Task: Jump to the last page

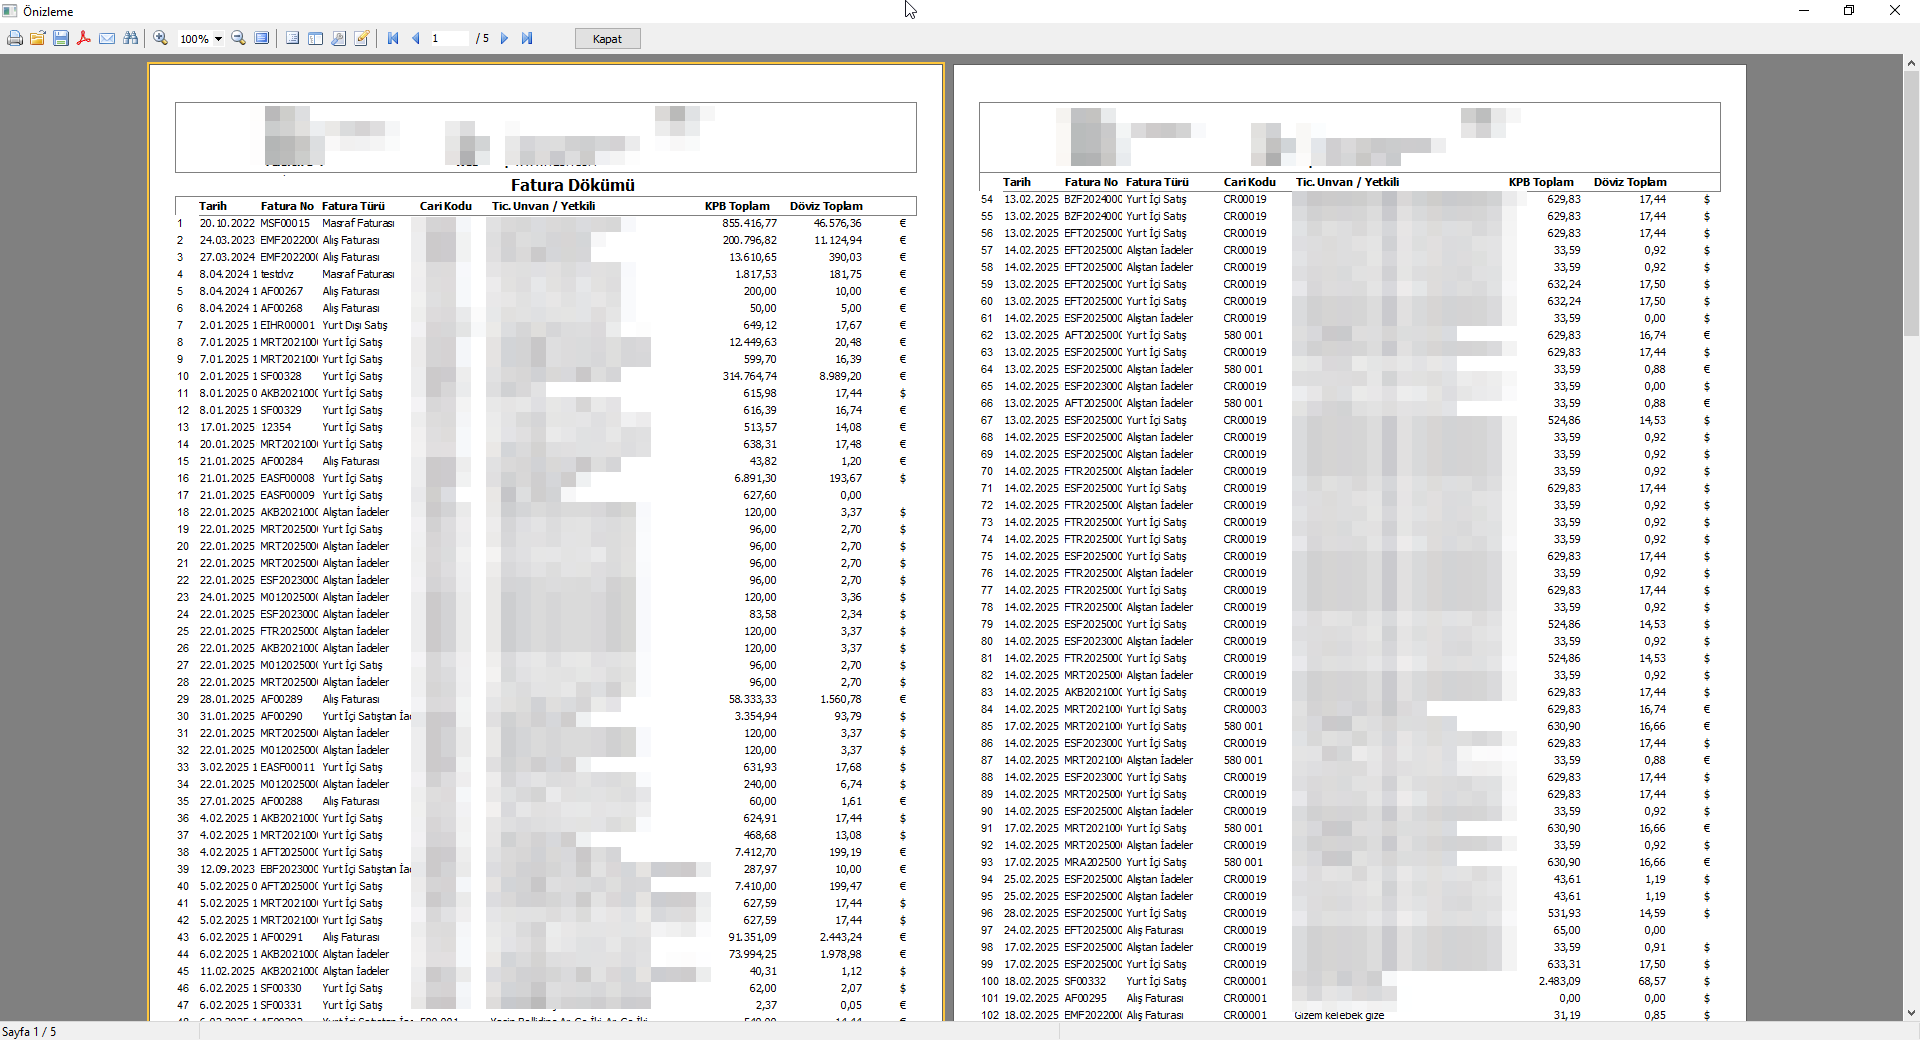Action: point(527,38)
